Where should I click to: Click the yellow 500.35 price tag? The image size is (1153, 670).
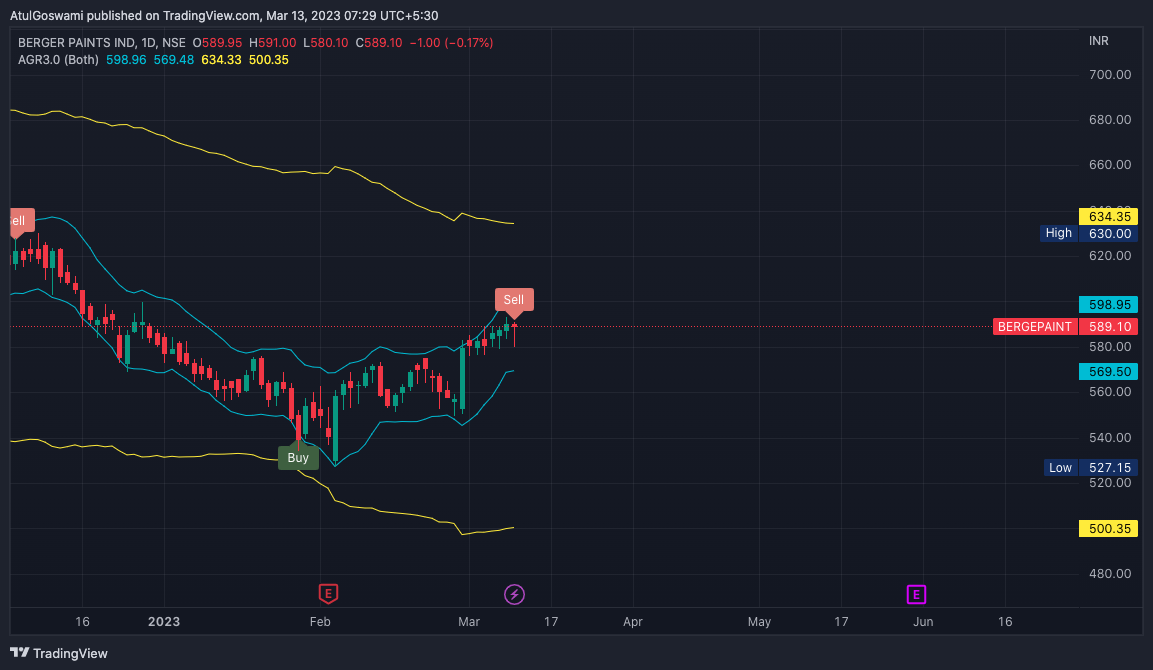click(x=1108, y=529)
